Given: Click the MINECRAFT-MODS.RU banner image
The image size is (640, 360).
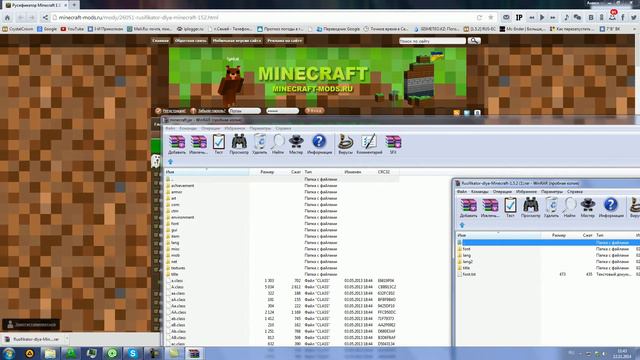Looking at the screenshot, I should 317,78.
